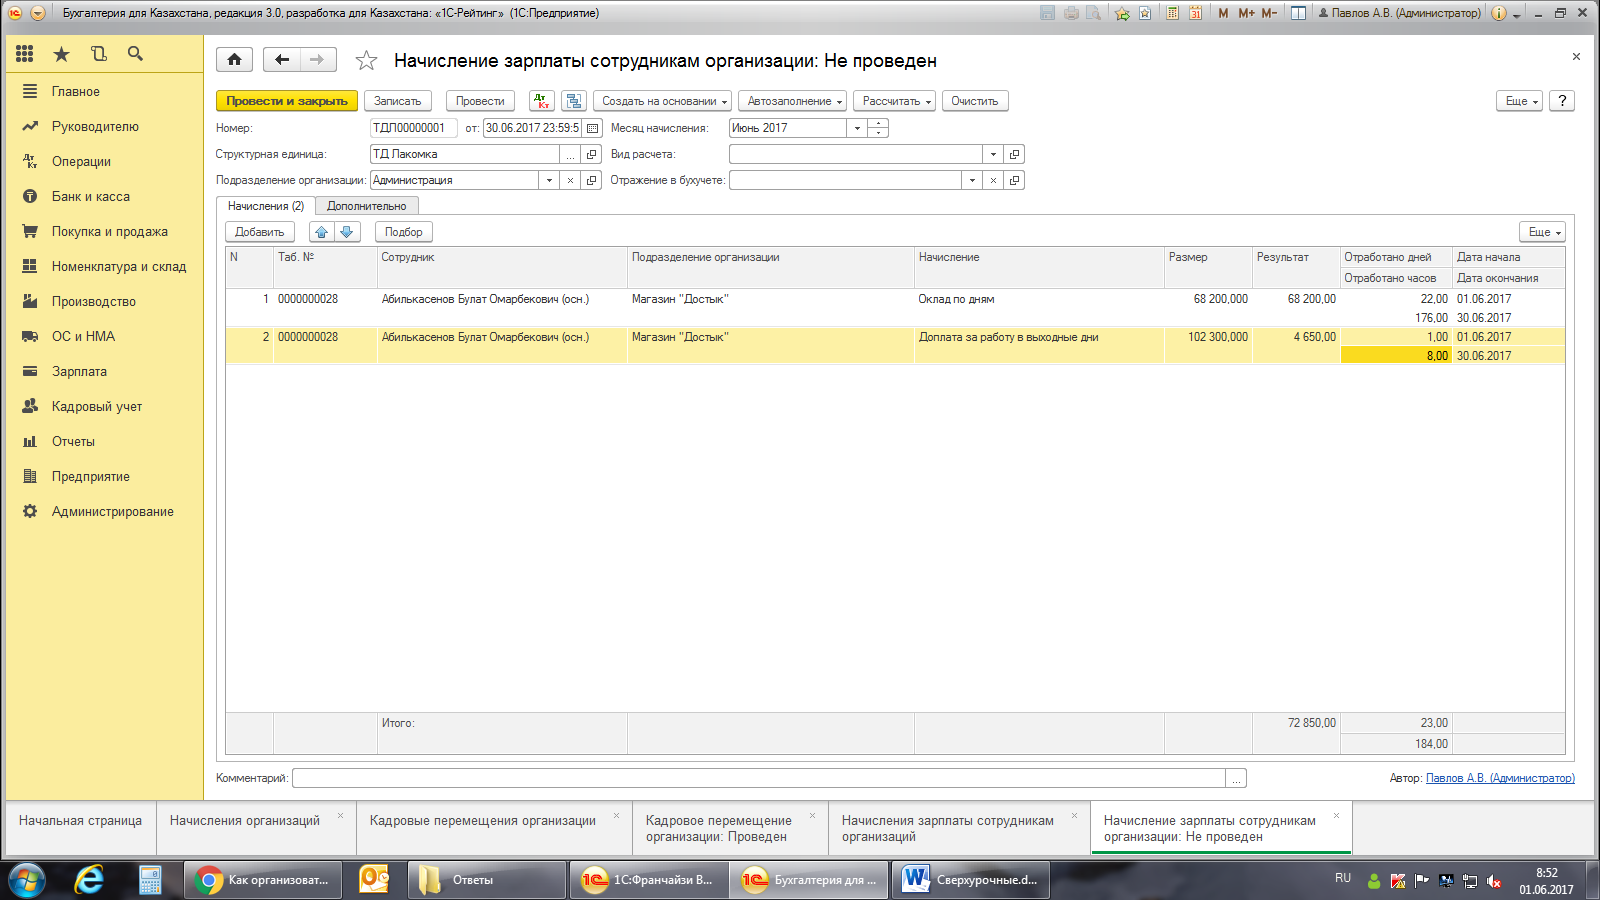Open the sections menu grid icon
Image resolution: width=1600 pixels, height=900 pixels.
[x=25, y=54]
